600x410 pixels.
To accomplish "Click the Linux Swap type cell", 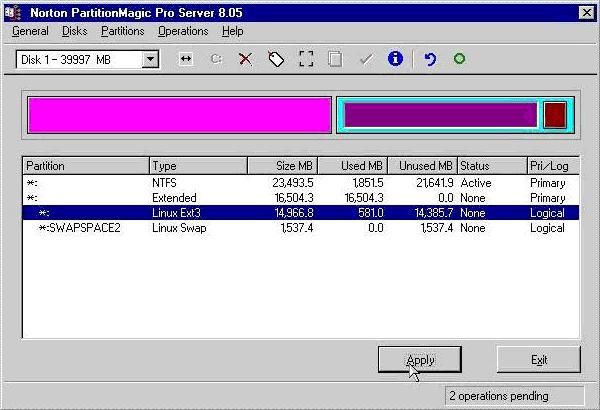I will 179,228.
